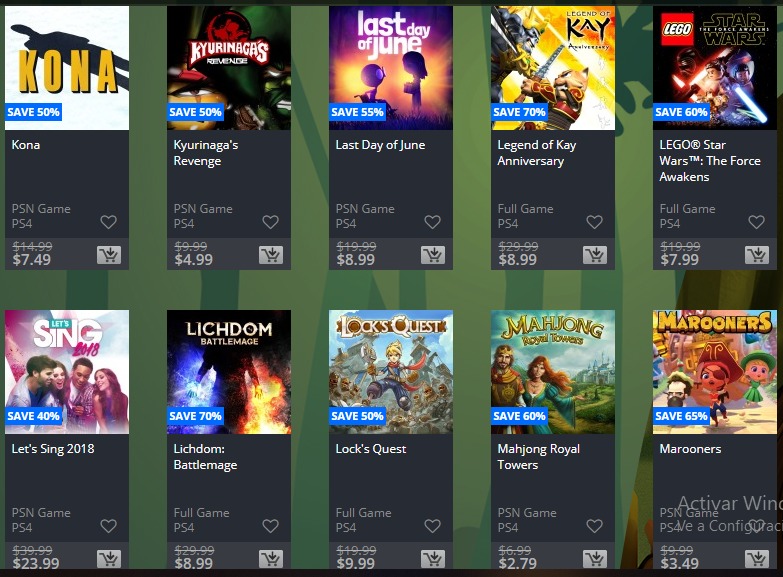The width and height of the screenshot is (783, 577).
Task: Add Kyurinaga's Revenge to cart
Action: (x=271, y=255)
